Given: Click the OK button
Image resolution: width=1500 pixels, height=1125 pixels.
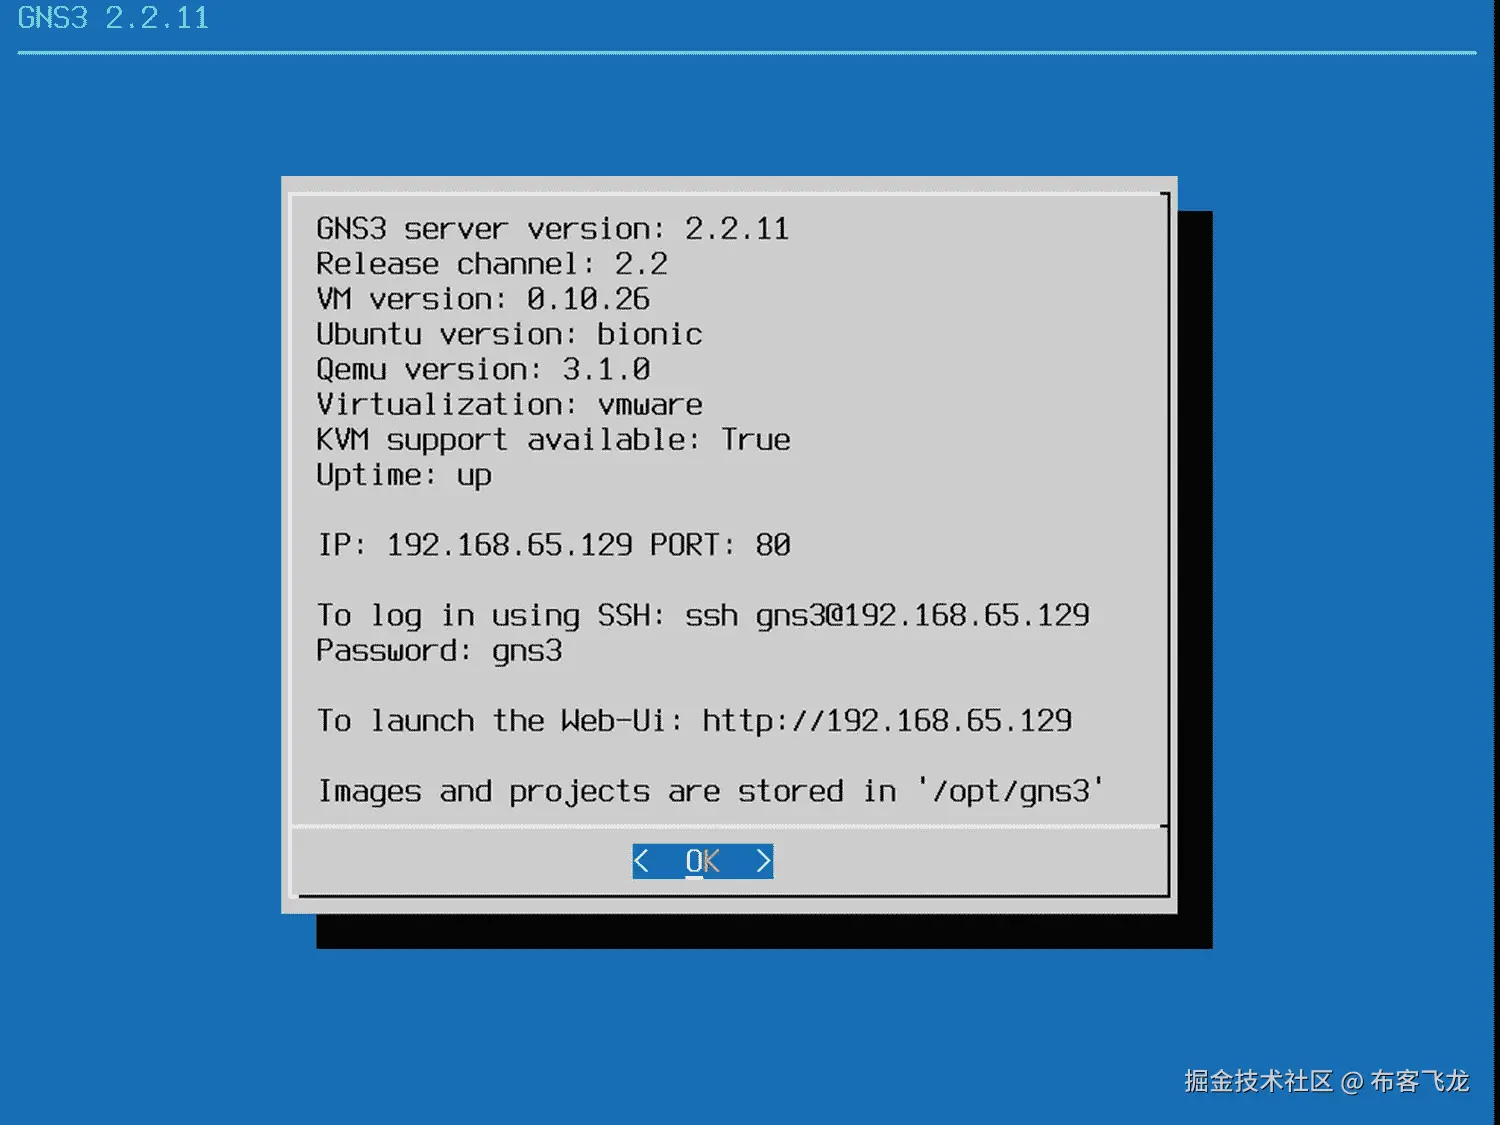Looking at the screenshot, I should point(702,861).
